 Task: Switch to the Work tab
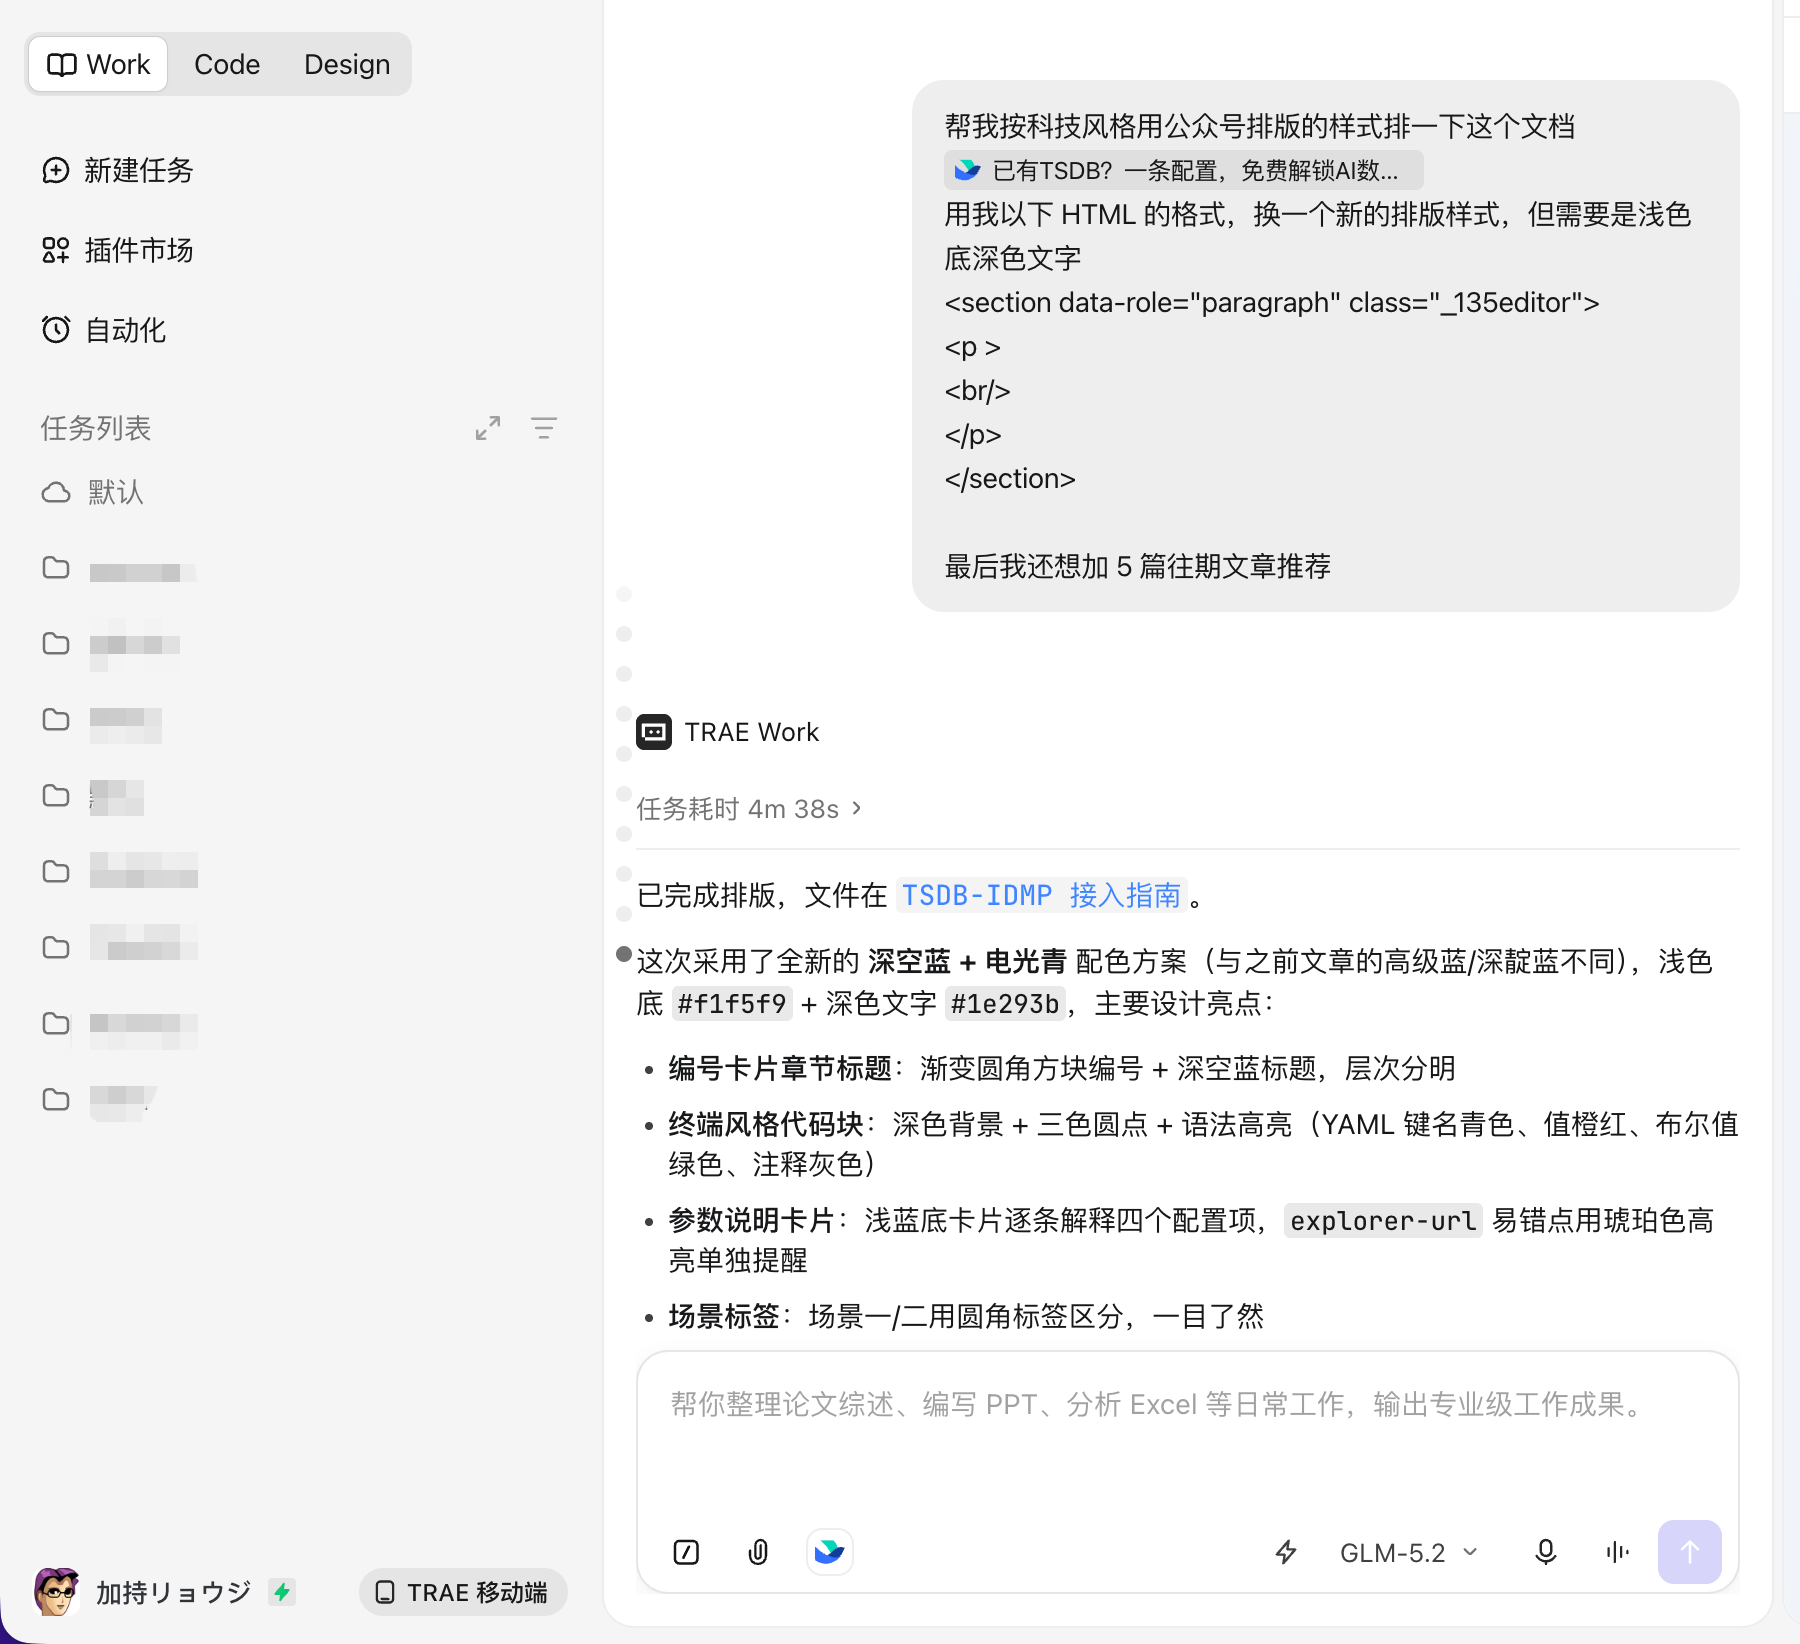(x=98, y=64)
